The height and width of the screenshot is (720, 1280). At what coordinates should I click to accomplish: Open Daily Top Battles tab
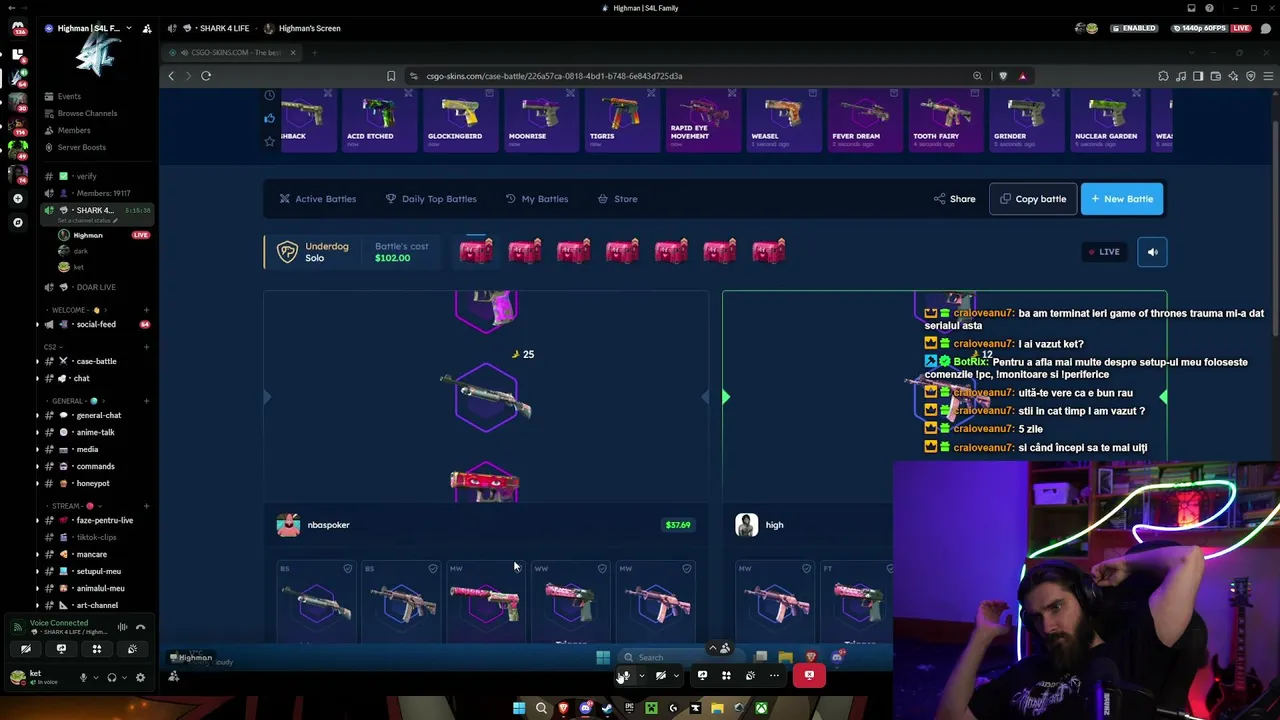pos(431,199)
